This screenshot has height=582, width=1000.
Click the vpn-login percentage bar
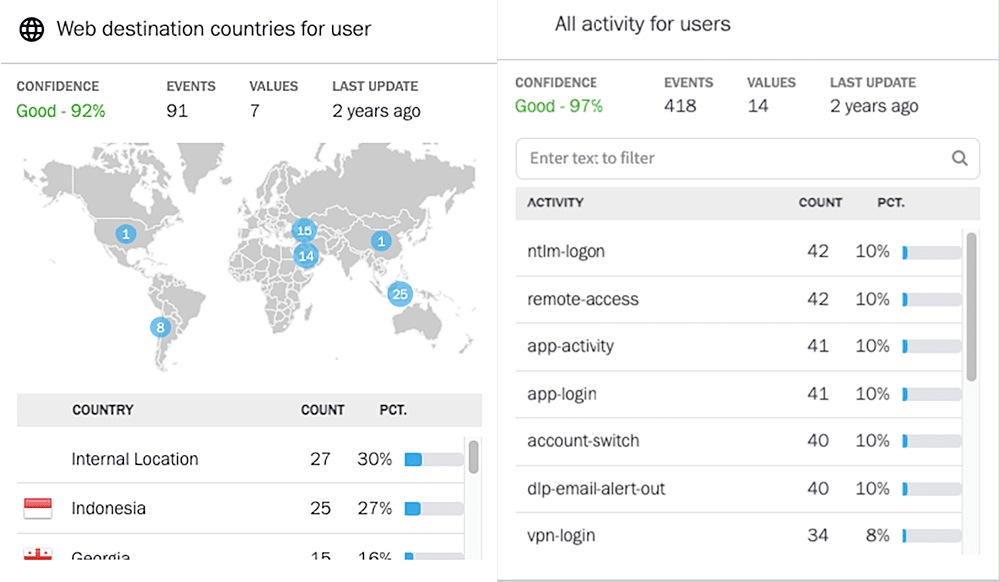click(932, 536)
